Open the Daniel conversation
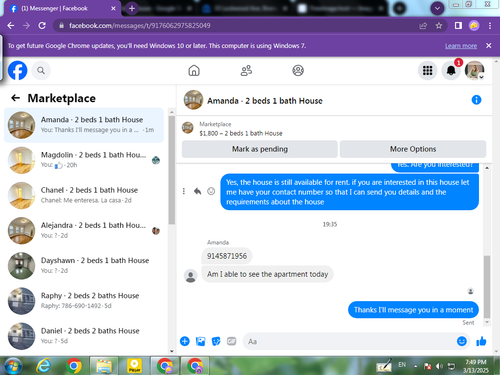500x375 pixels. (84, 336)
